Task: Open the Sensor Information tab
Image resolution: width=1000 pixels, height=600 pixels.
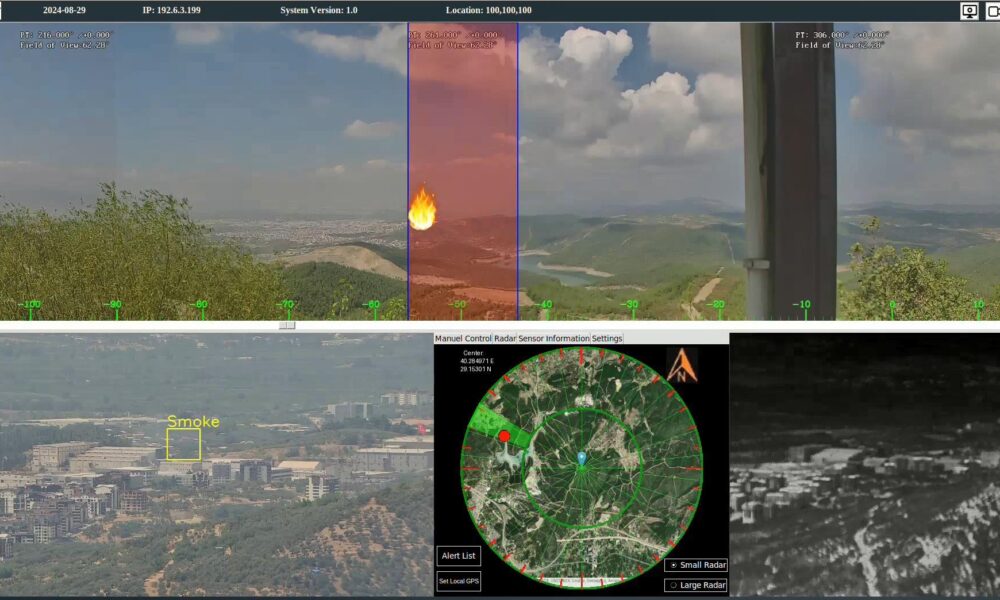Action: [x=554, y=339]
